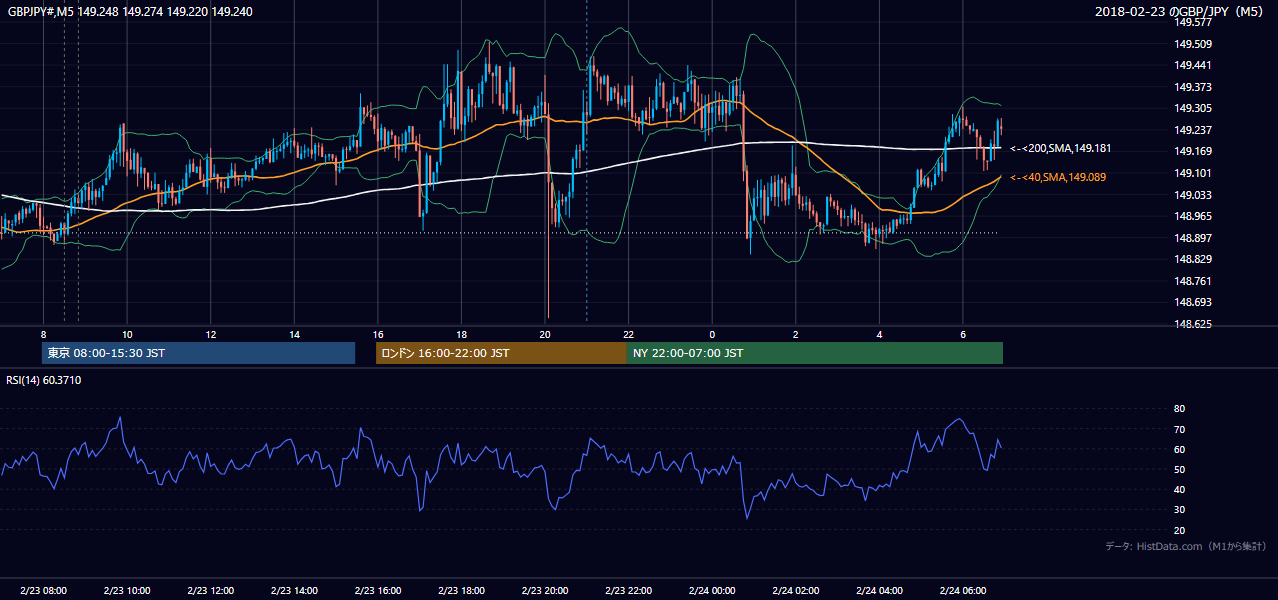Click the RSI 20 level label

1179,530
